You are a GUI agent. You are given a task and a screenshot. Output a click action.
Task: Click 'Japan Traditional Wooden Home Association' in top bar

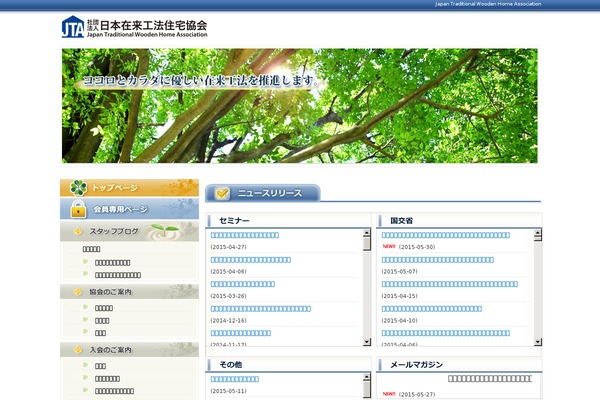488,4
